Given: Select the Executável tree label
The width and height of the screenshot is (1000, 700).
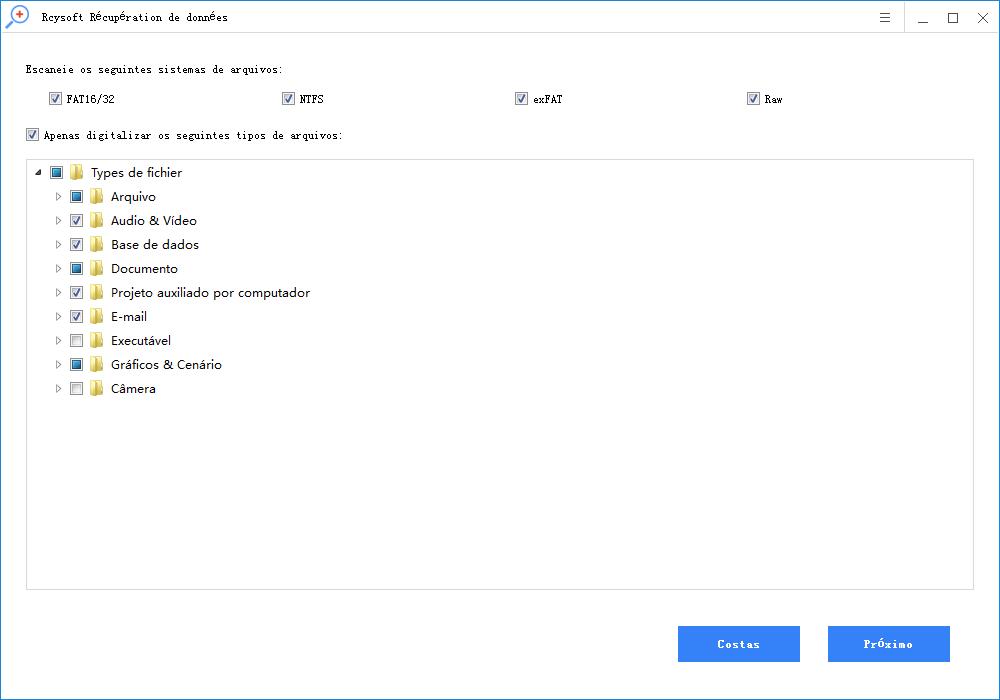Looking at the screenshot, I should [141, 341].
